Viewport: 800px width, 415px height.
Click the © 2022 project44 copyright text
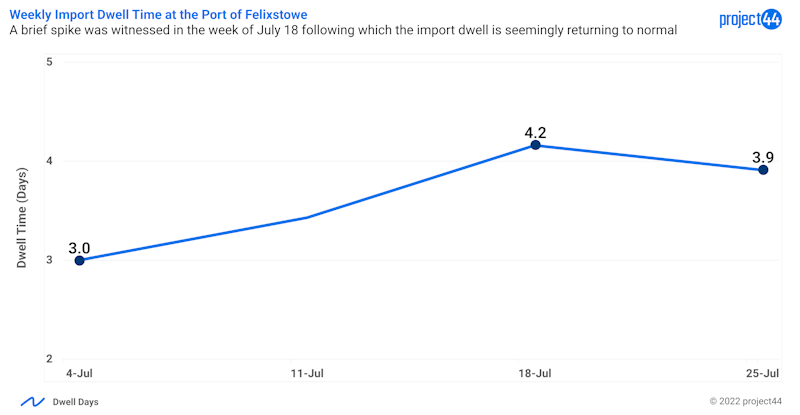tap(745, 402)
